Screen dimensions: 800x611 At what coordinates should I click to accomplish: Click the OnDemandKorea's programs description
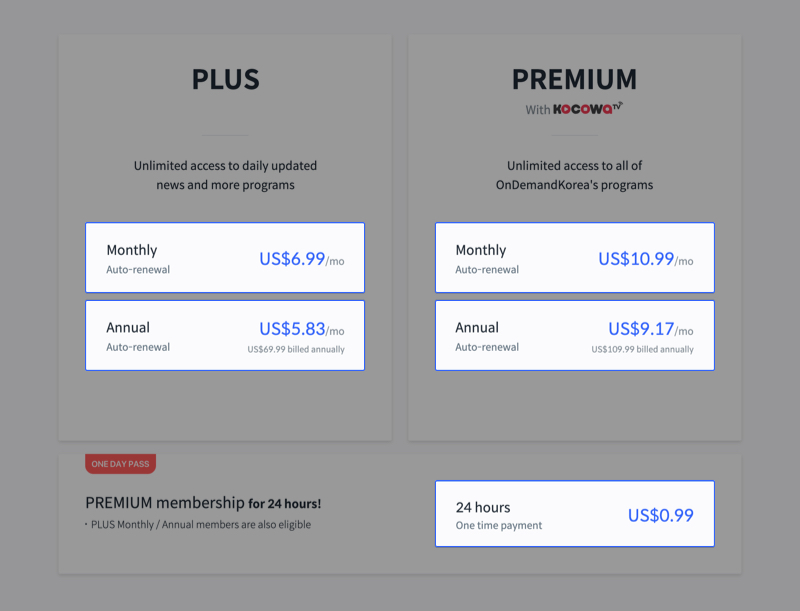click(574, 175)
